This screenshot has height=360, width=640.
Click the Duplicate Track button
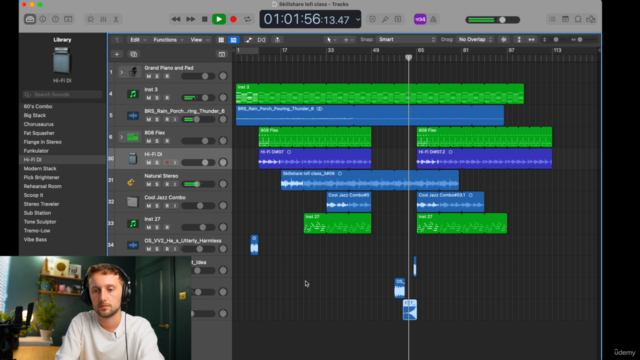coord(133,54)
